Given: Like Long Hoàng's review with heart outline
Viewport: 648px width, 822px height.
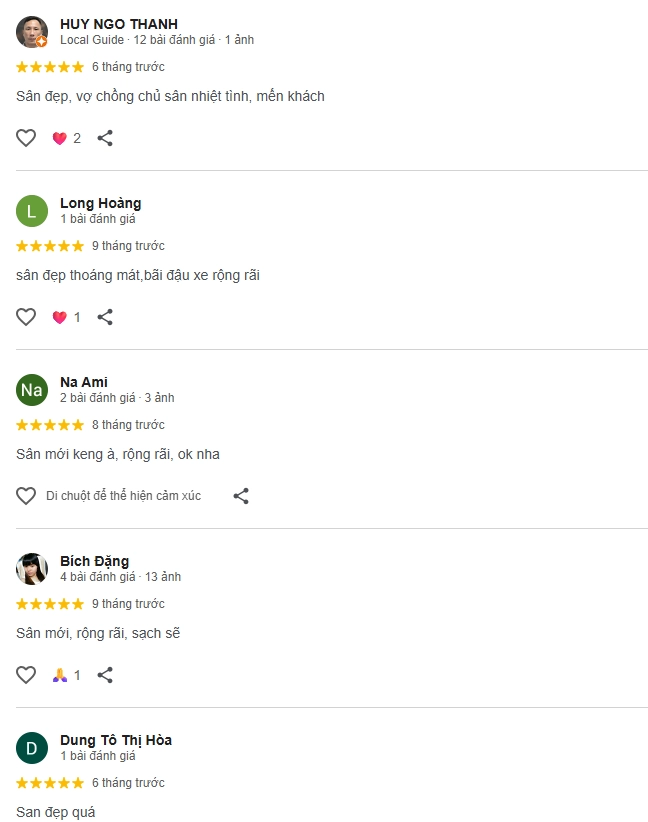Looking at the screenshot, I should (x=26, y=317).
